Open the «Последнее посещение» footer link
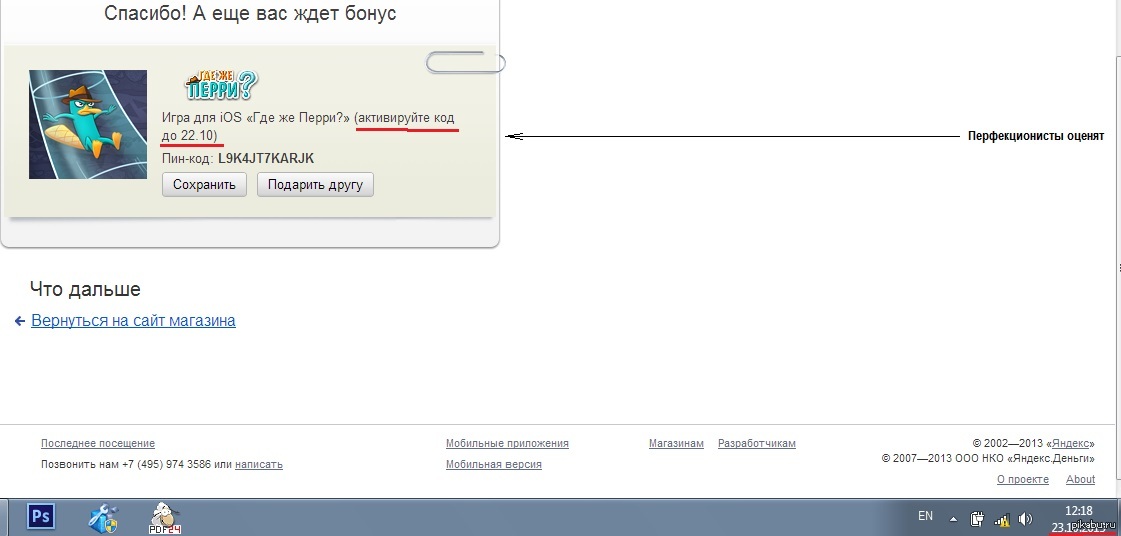Viewport: 1121px width, 536px height. tap(98, 443)
